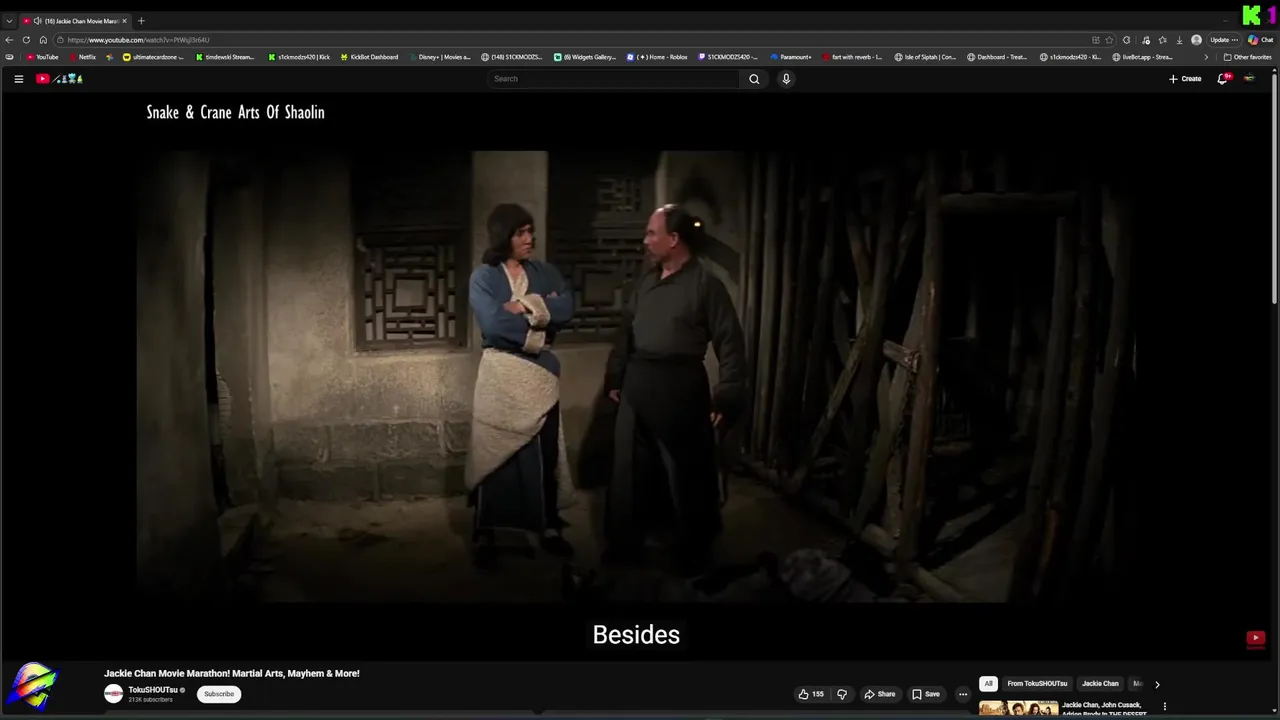The height and width of the screenshot is (720, 1280).
Task: Mute tab via speaker icon
Action: 38,21
